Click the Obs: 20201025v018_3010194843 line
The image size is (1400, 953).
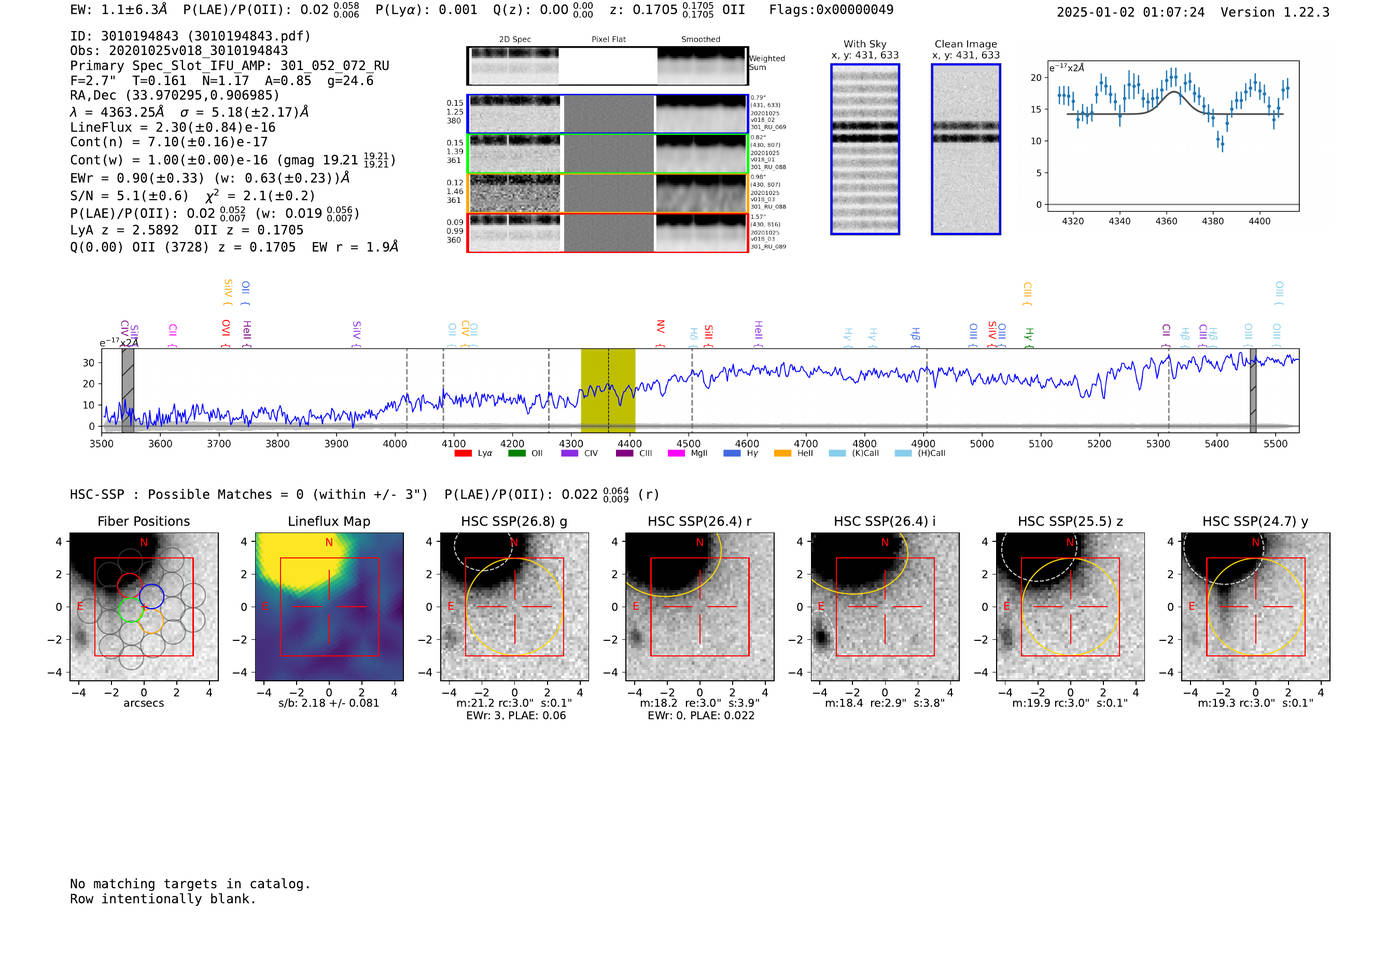coord(179,51)
